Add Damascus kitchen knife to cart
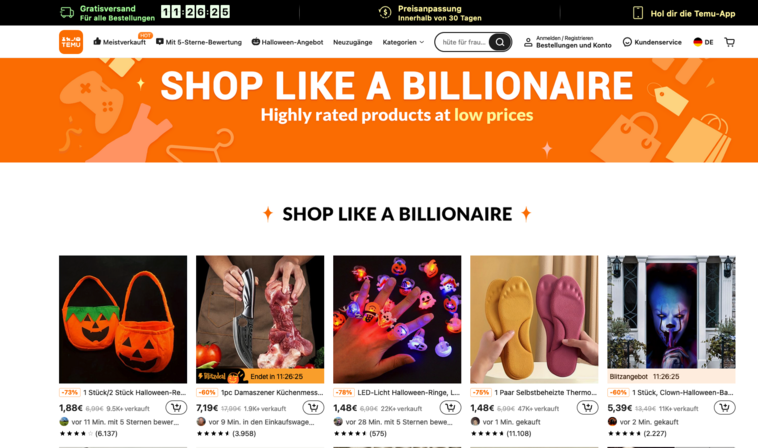The height and width of the screenshot is (448, 758). coord(313,407)
